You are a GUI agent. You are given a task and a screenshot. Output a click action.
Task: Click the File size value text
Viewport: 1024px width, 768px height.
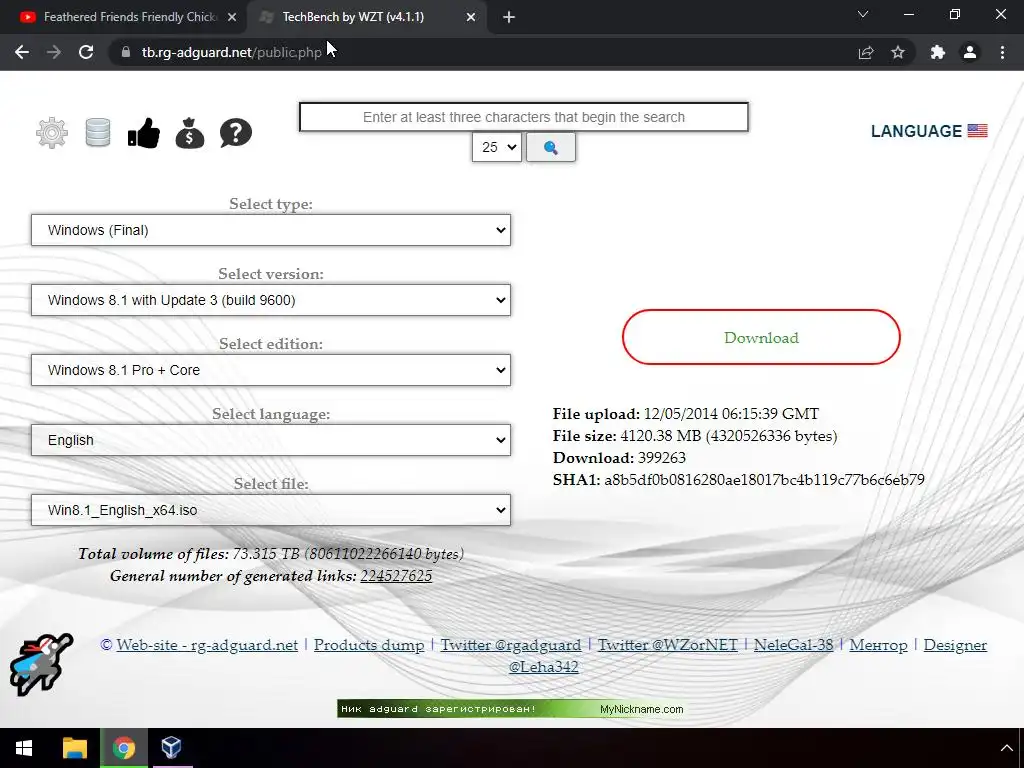728,436
